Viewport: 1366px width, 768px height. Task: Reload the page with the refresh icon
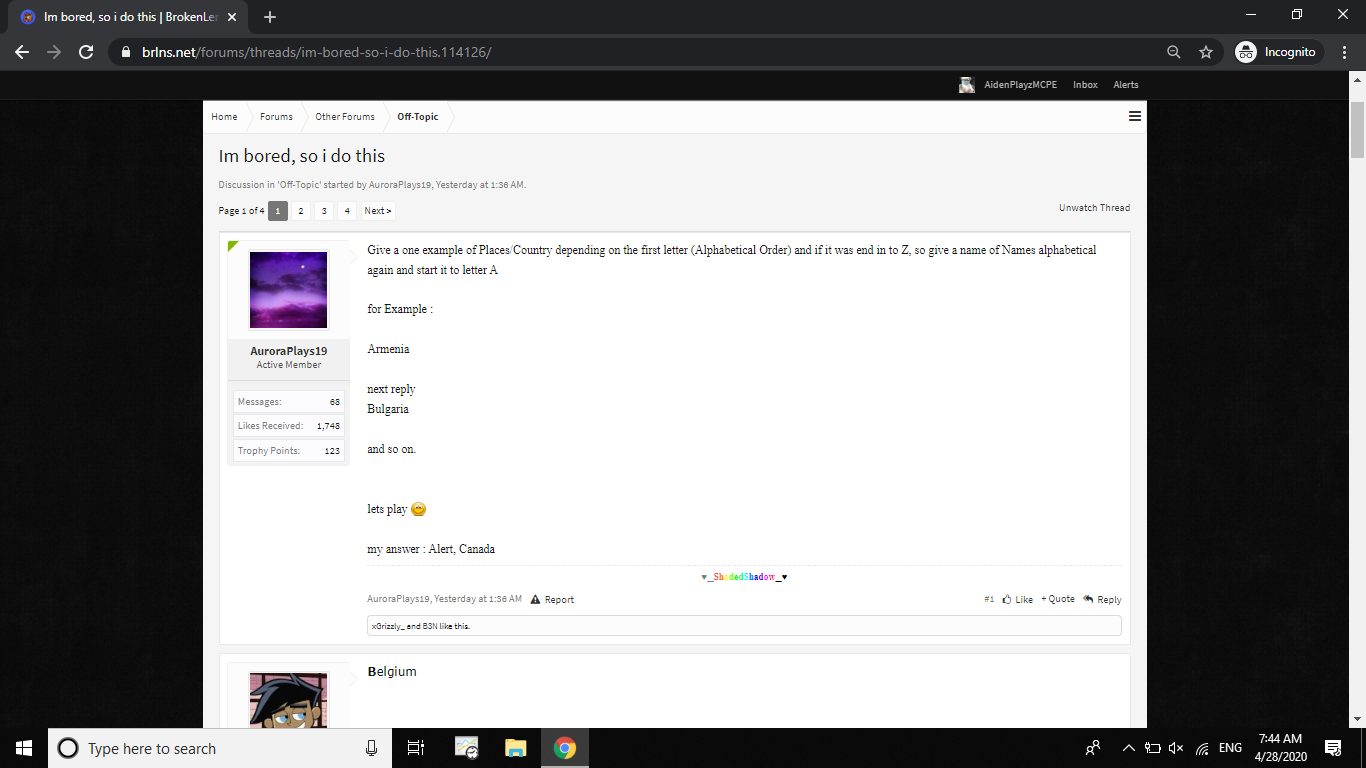(x=86, y=52)
